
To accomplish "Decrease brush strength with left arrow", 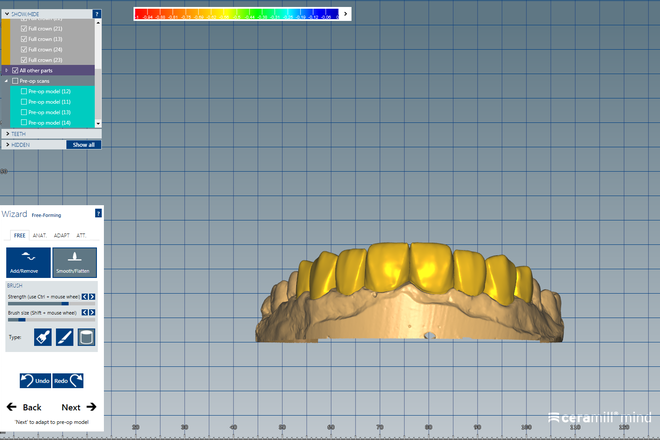I will (85, 297).
